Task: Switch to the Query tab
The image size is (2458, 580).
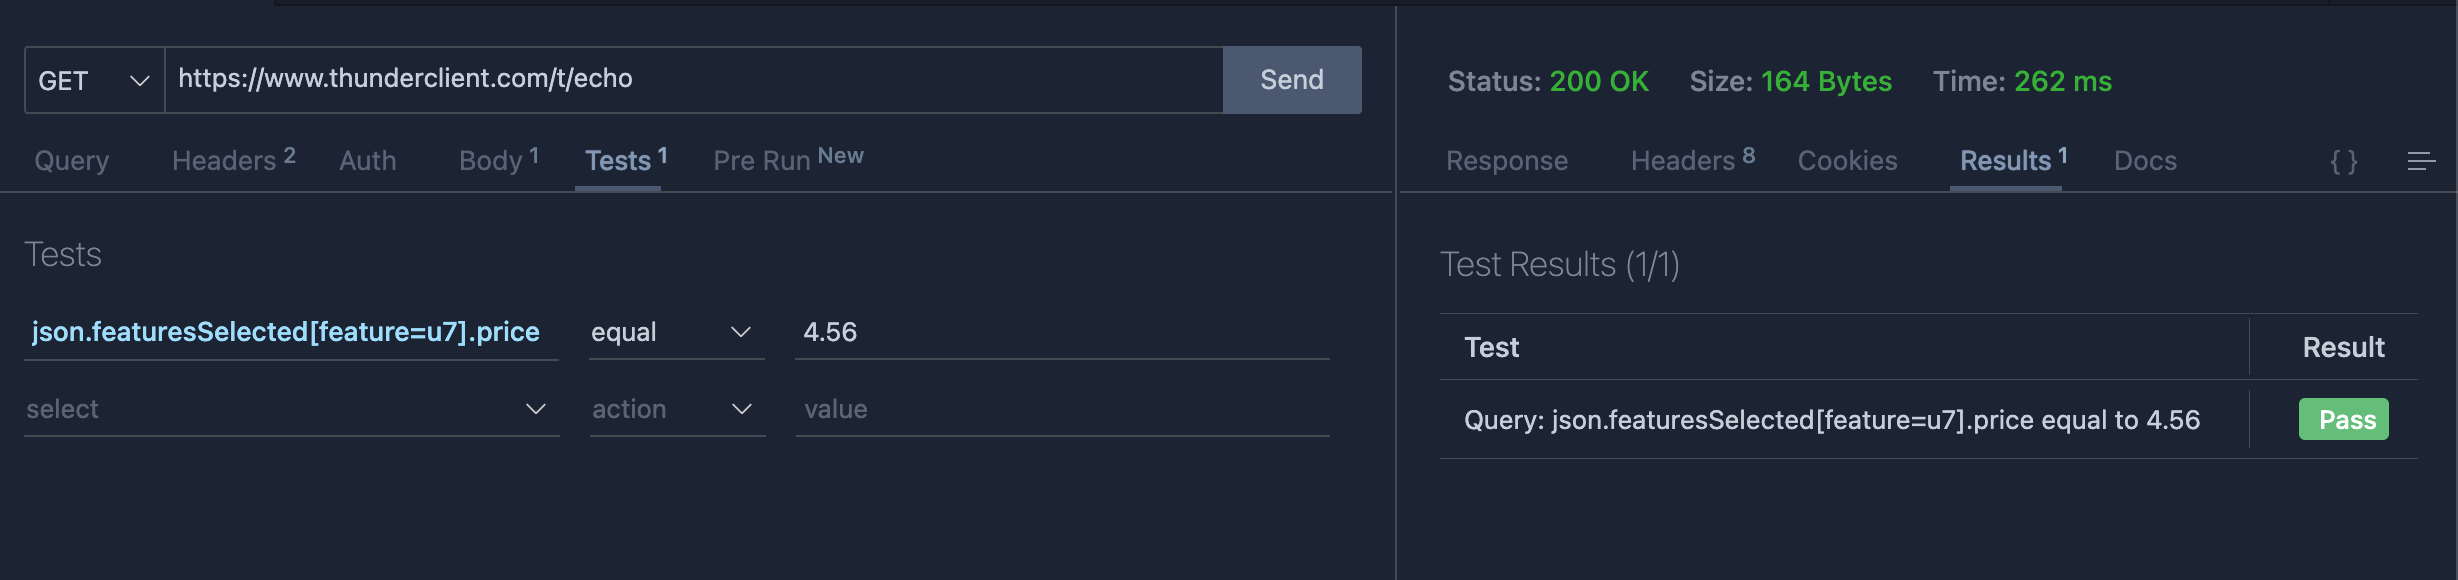Action: 72,161
